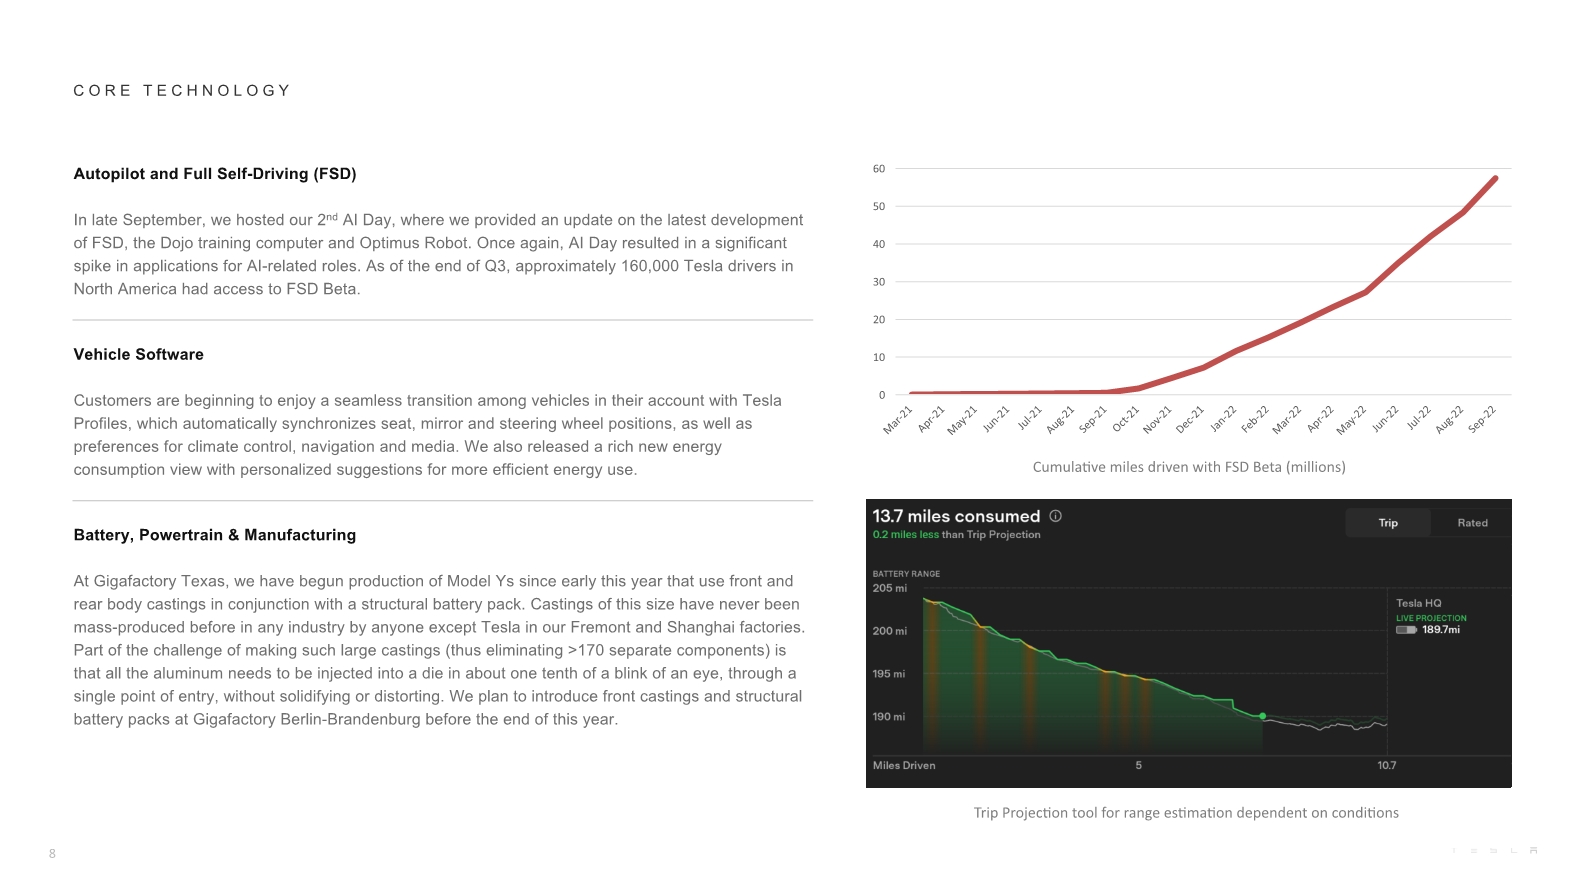Image resolution: width=1583 pixels, height=890 pixels.
Task: Switch to the Rated tab
Action: coord(1472,523)
